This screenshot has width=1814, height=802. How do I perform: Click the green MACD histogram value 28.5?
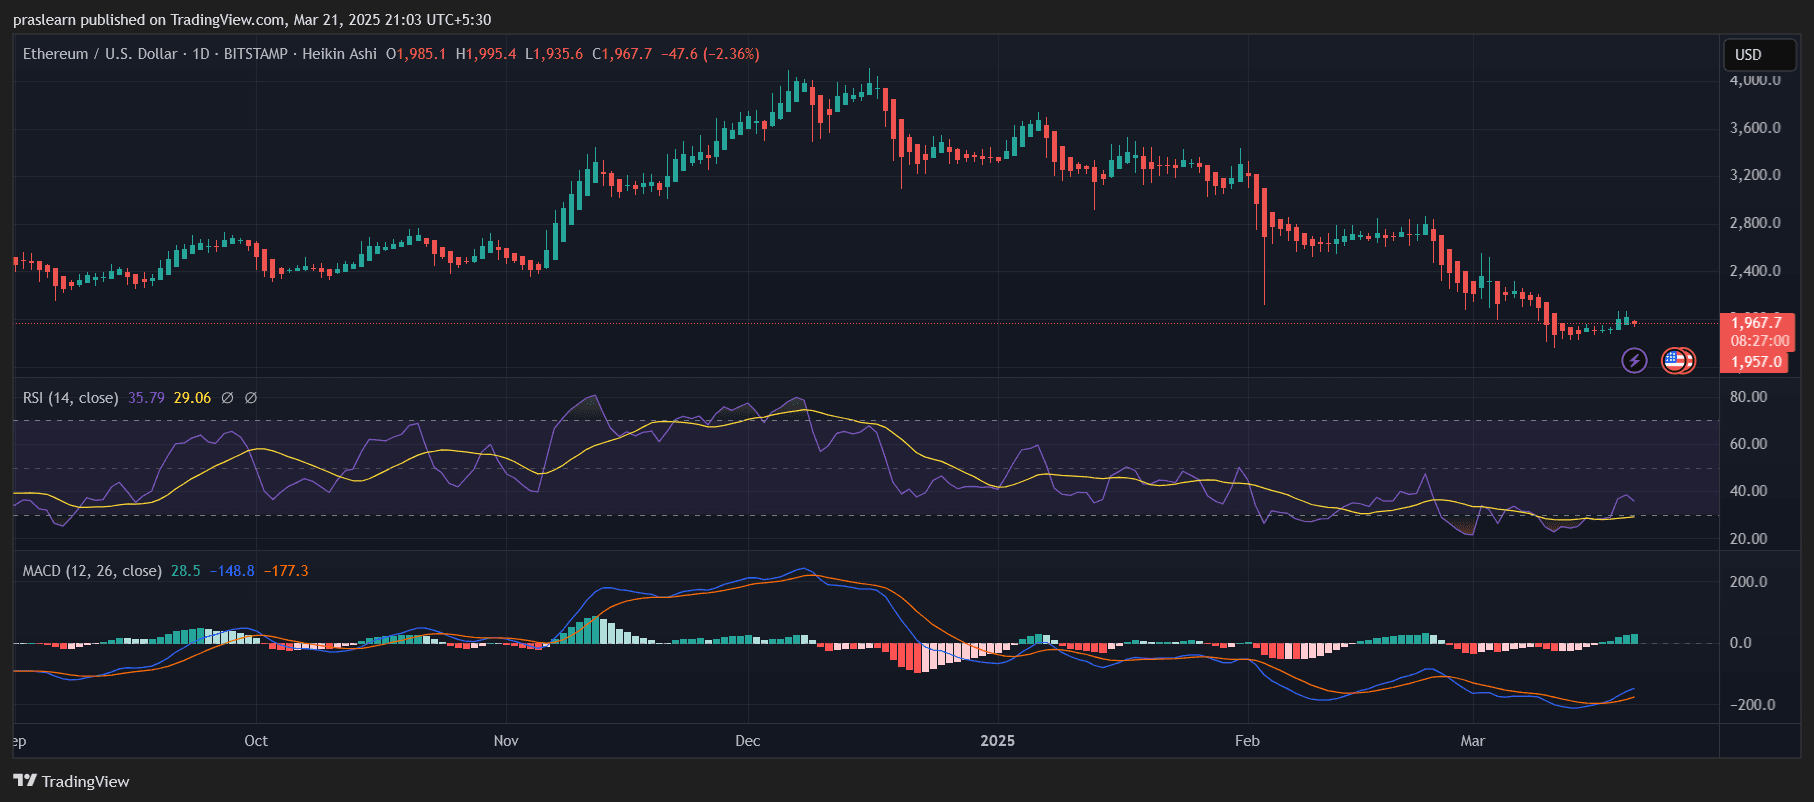[185, 571]
